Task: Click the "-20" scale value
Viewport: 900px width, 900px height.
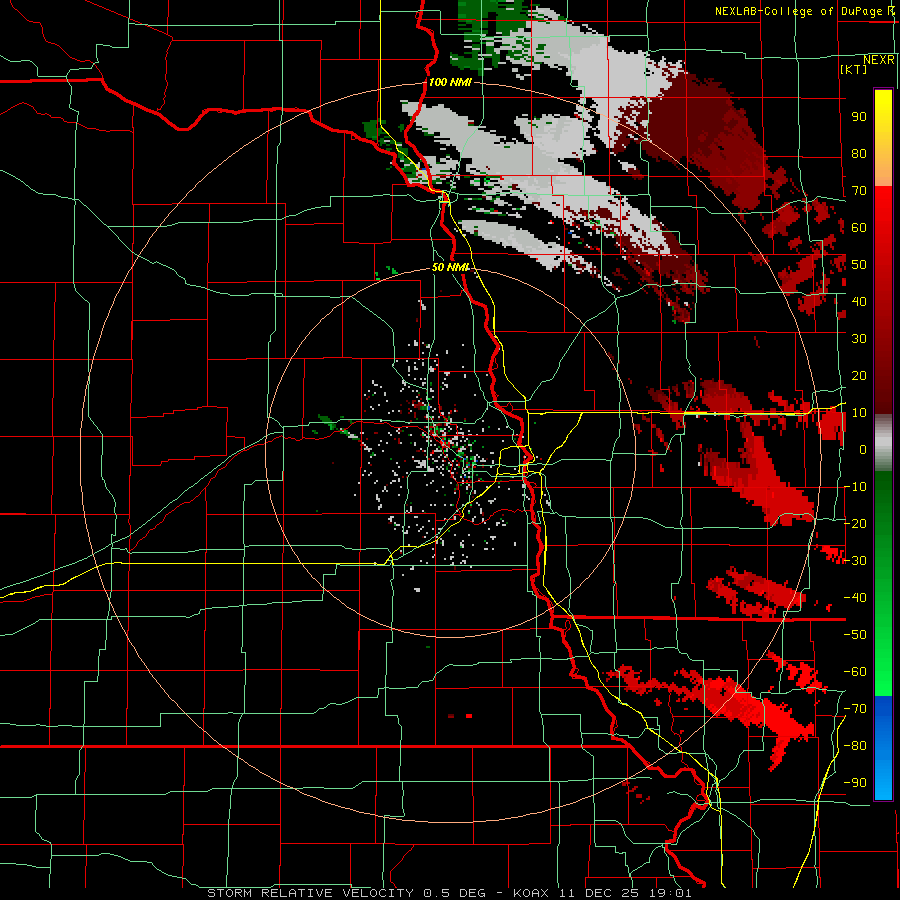Action: pyautogui.click(x=855, y=524)
